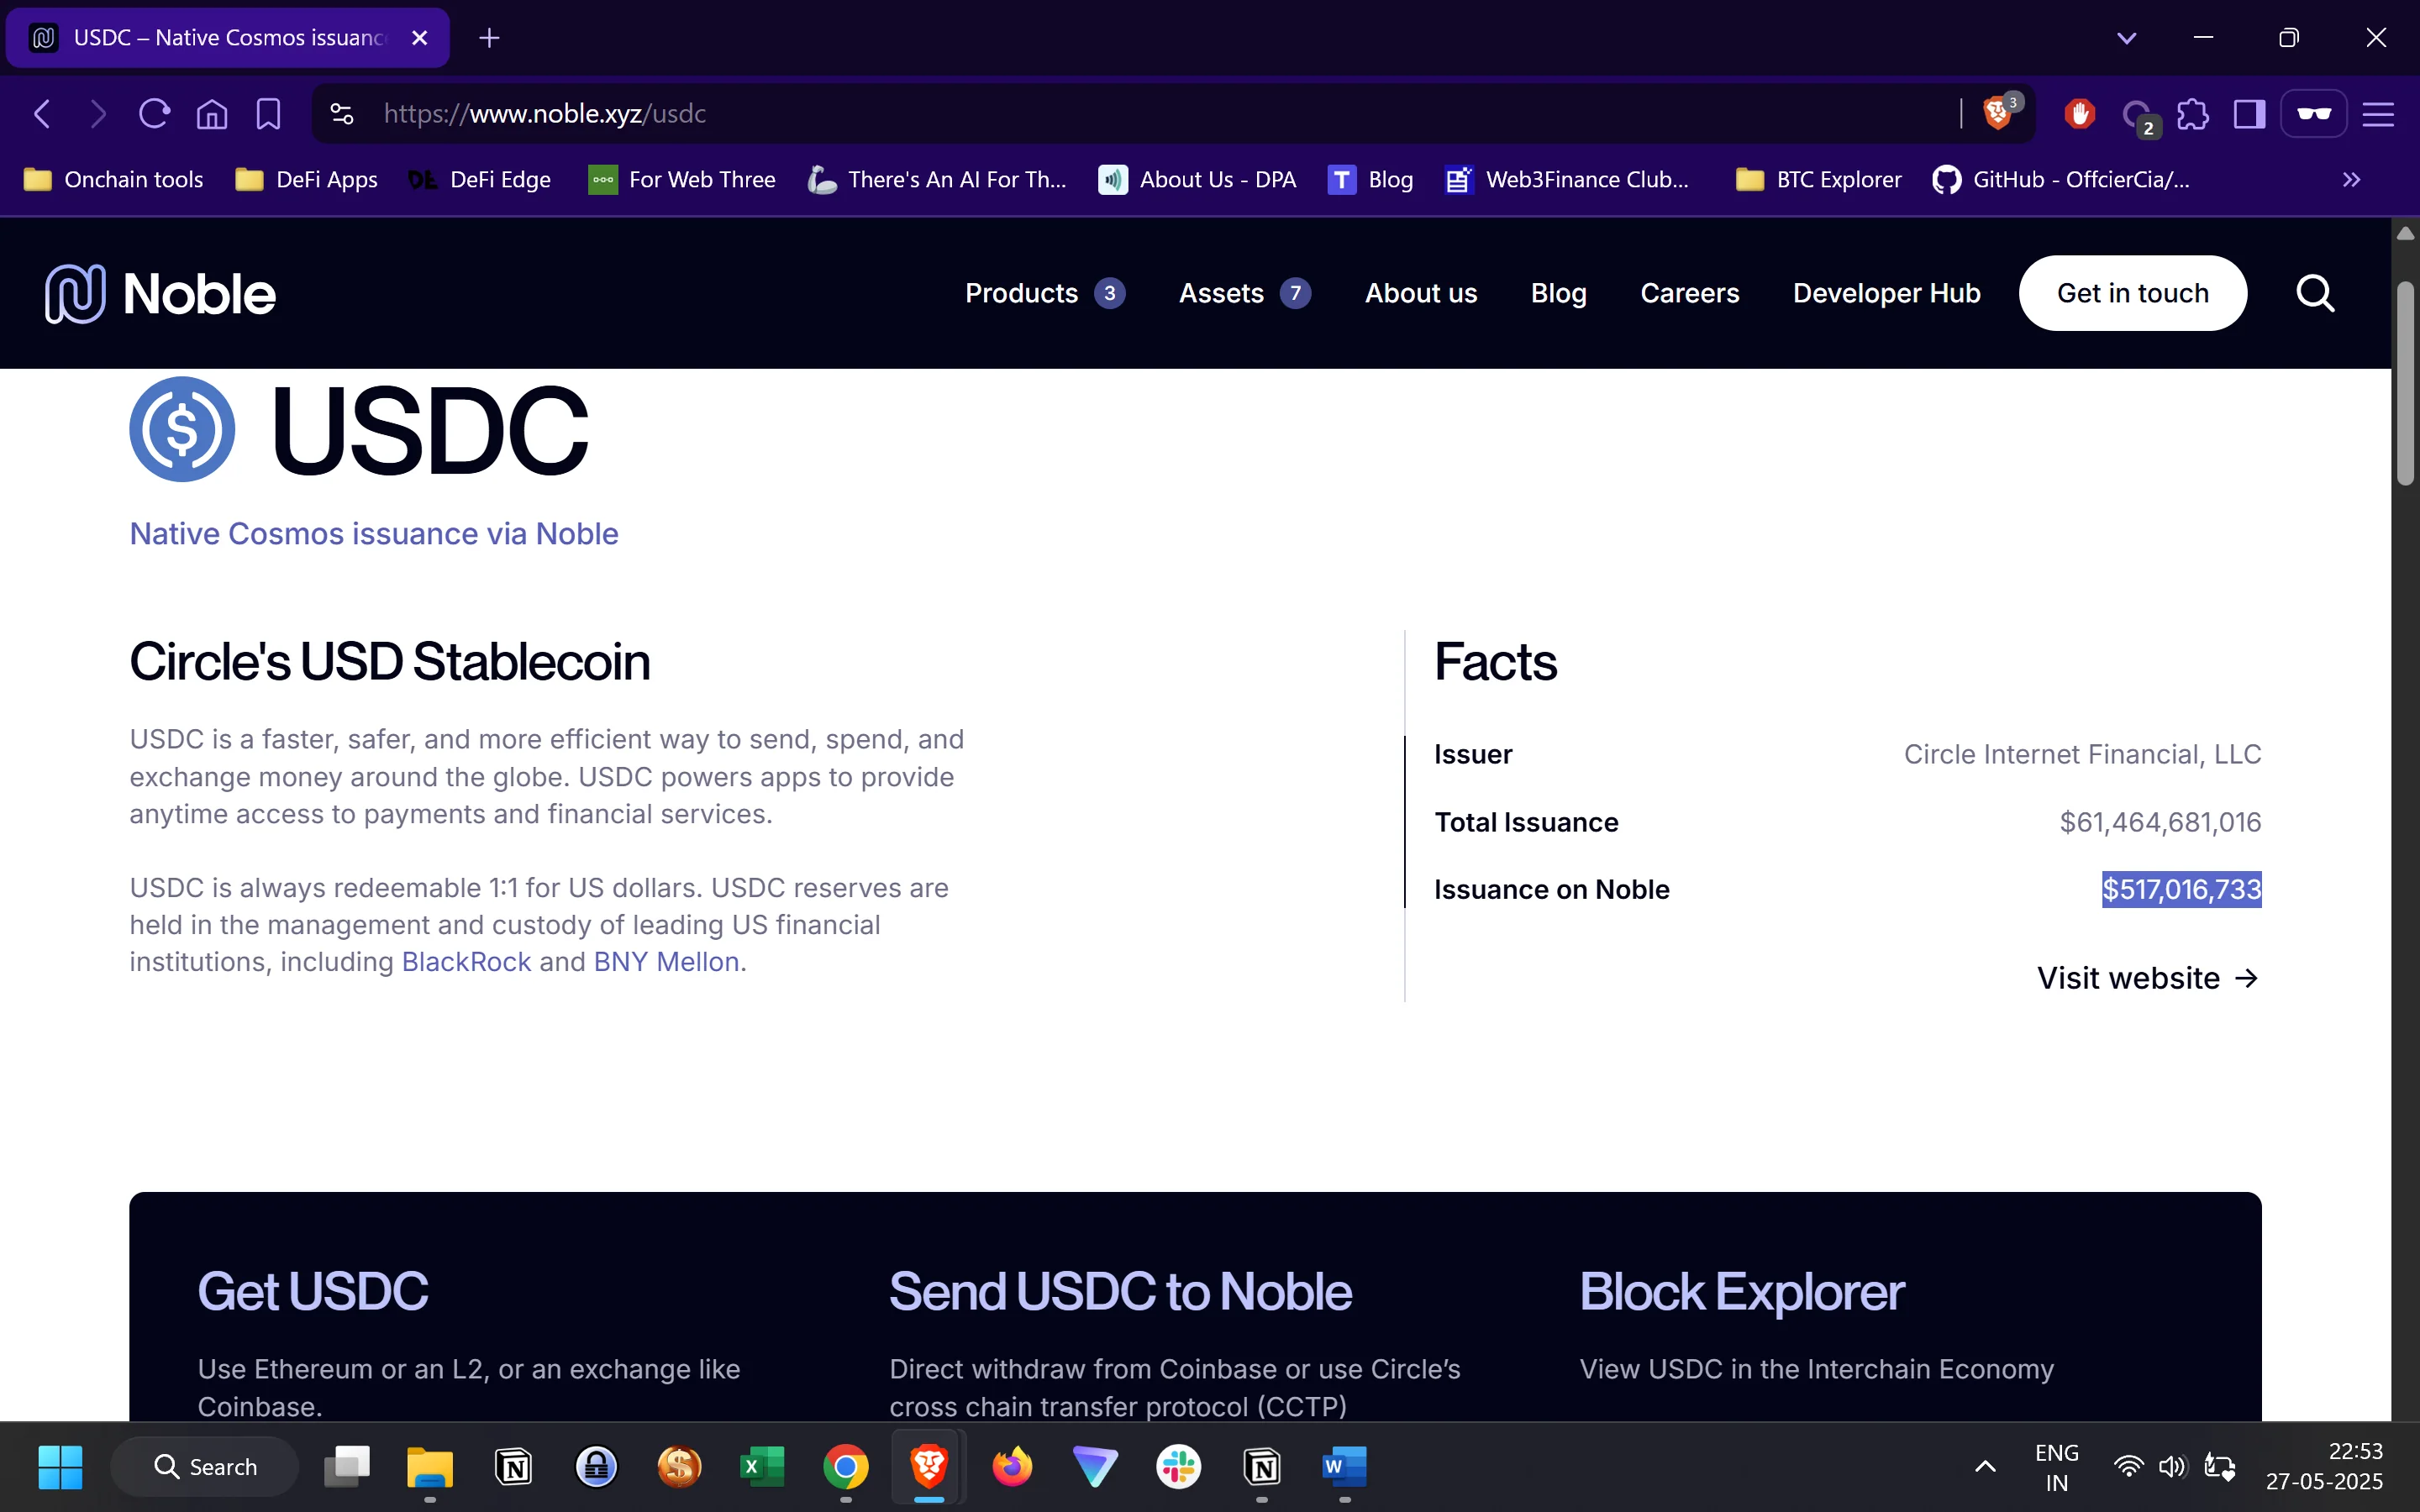The image size is (2420, 1512).
Task: Click the scrollbar up arrow
Action: (2406, 233)
